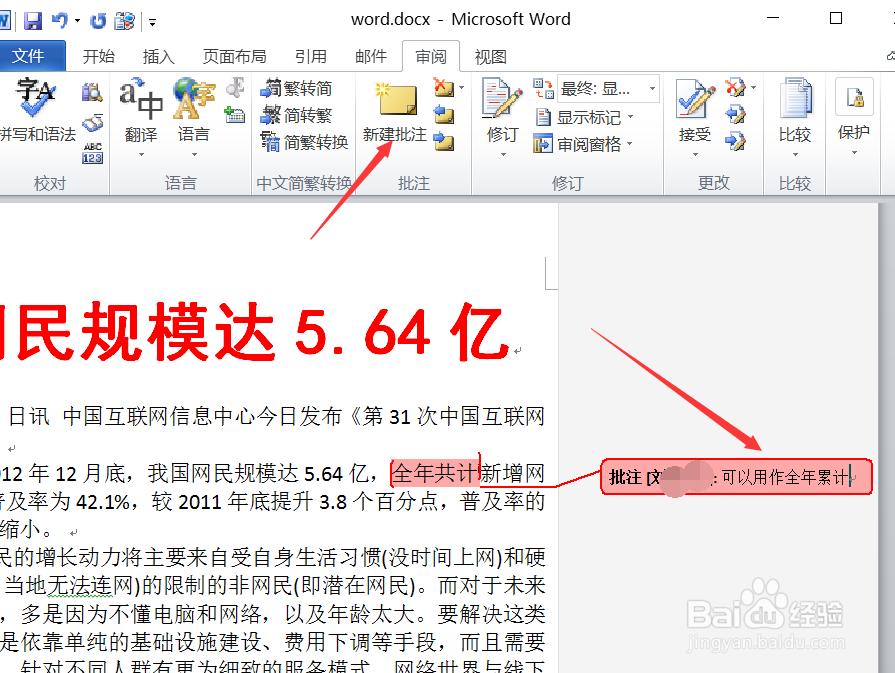
Task: Convert text using 繁转简
Action: (x=296, y=88)
